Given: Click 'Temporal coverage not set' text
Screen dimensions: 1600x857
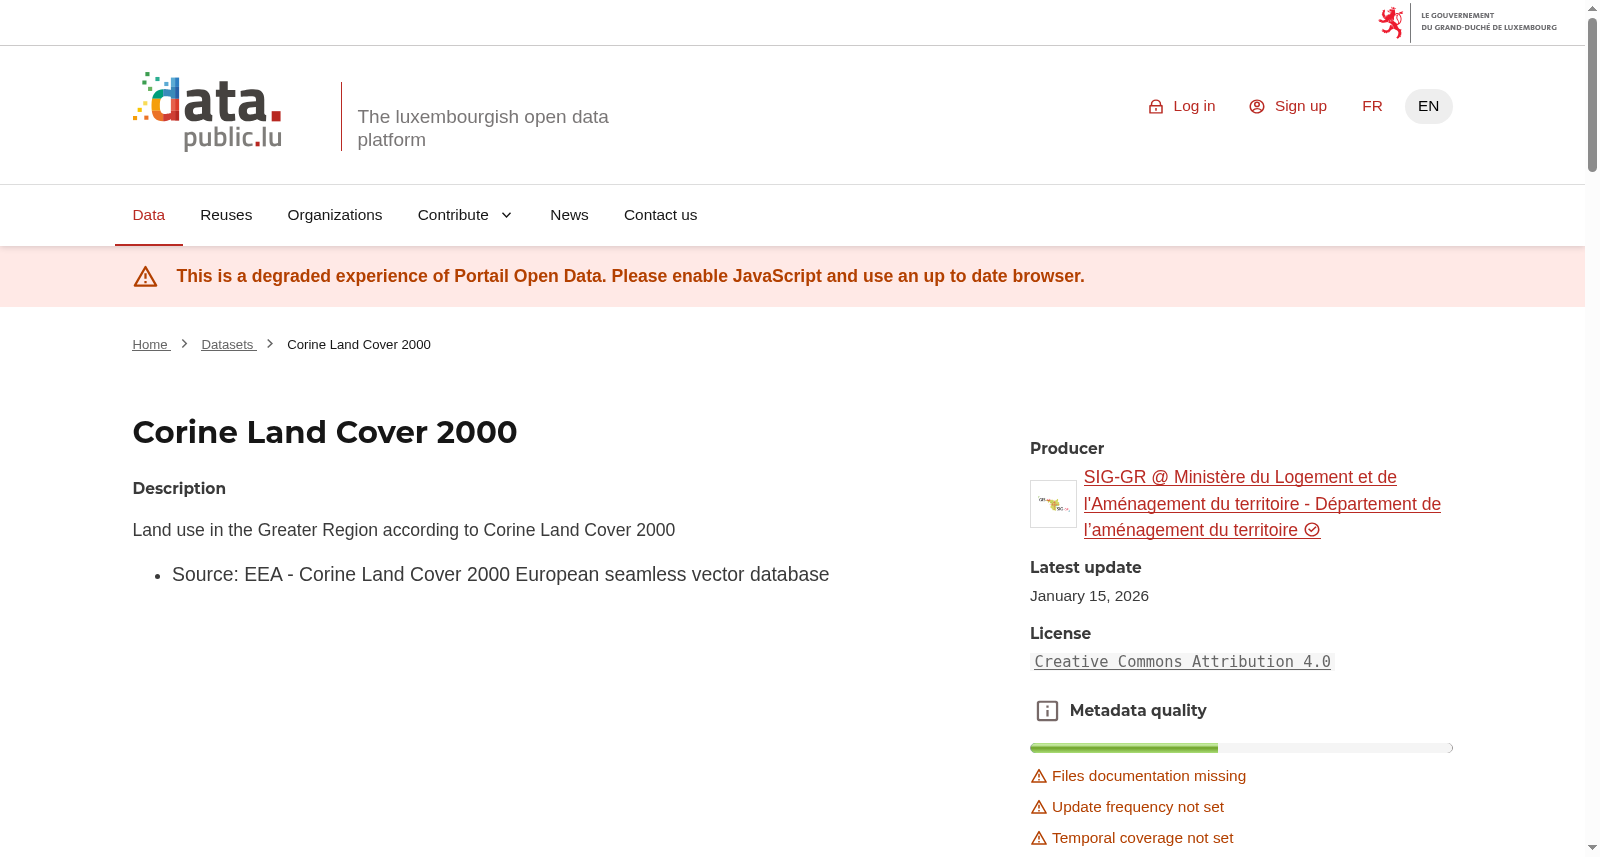Looking at the screenshot, I should click(x=1143, y=838).
